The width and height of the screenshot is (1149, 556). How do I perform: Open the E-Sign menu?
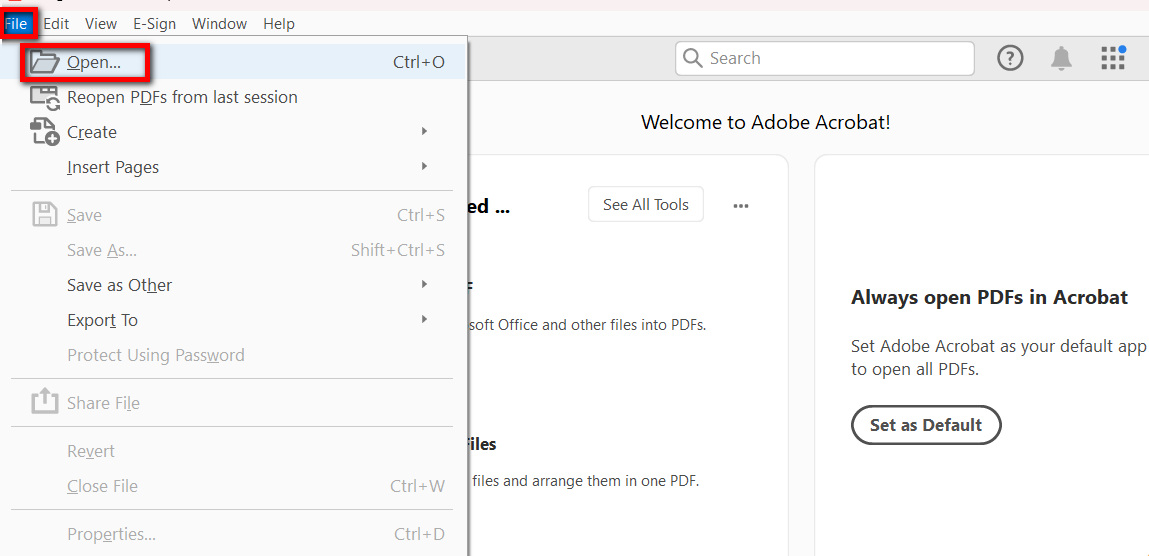tap(154, 24)
